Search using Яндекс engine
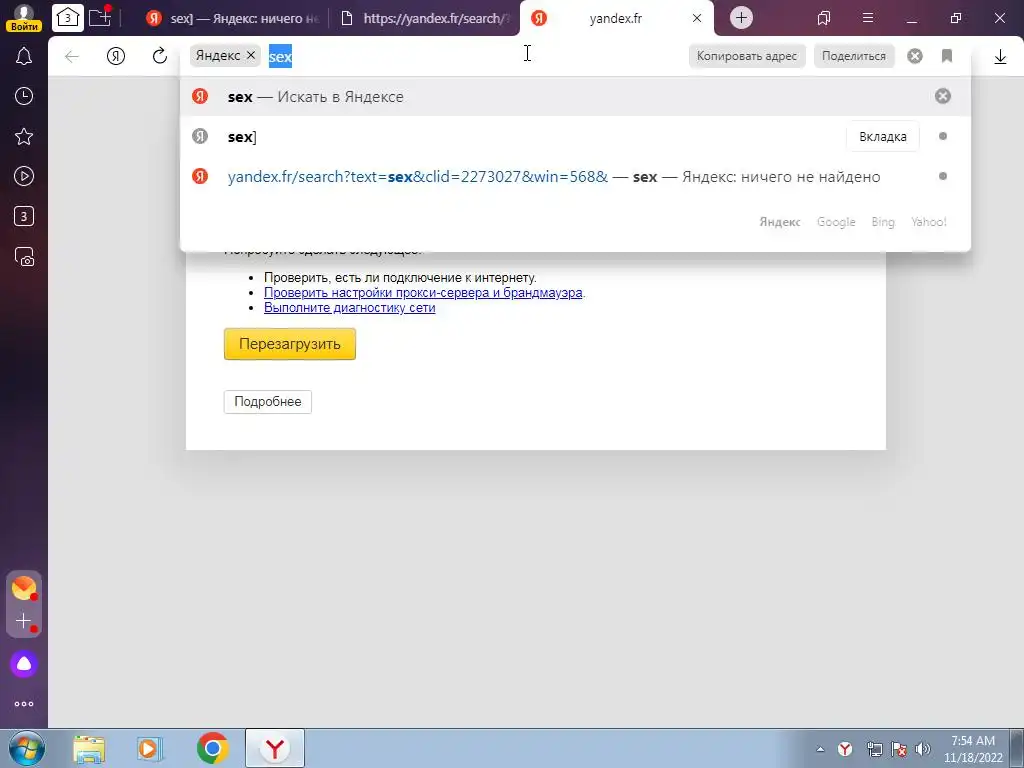1024x768 pixels. (x=780, y=222)
